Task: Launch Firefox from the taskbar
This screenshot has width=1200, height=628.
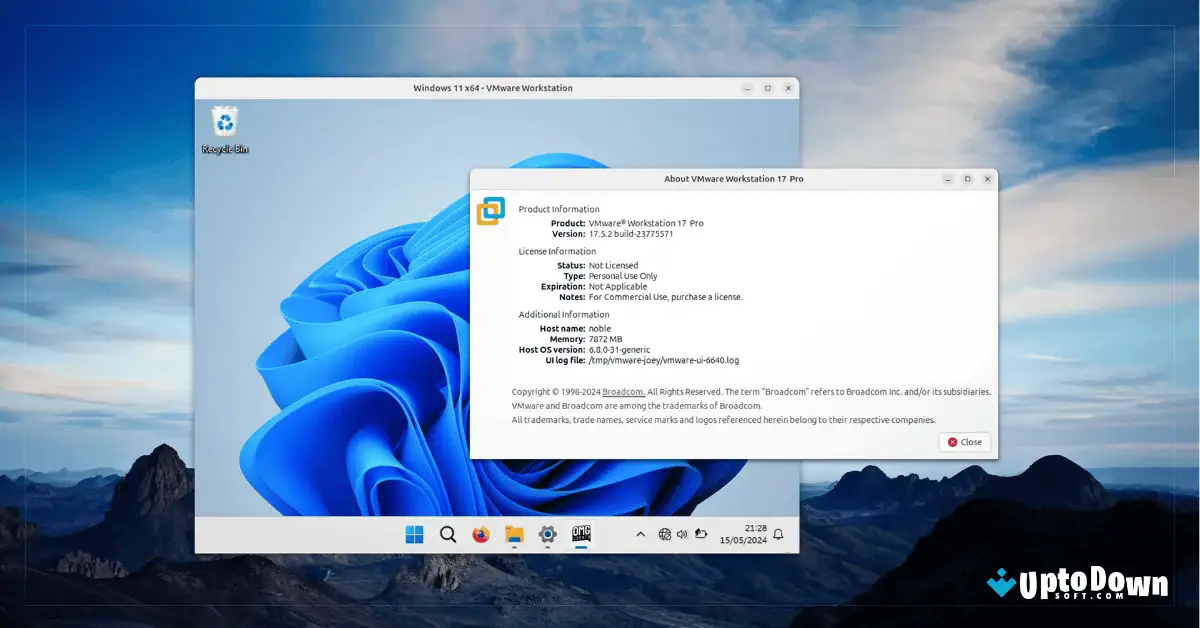Action: tap(480, 534)
